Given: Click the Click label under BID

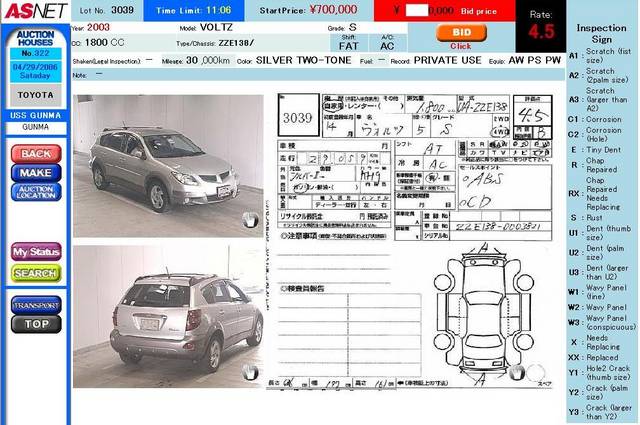Looking at the screenshot, I should pos(460,46).
